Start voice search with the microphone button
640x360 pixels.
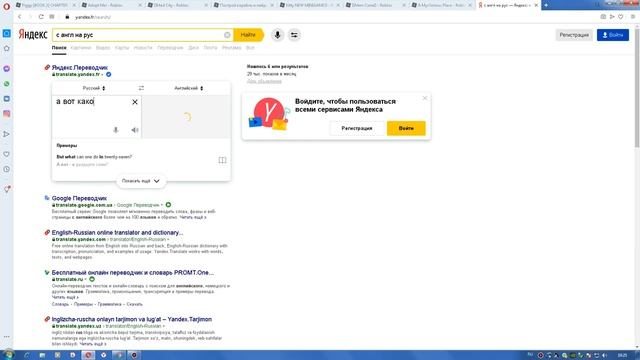pos(278,35)
